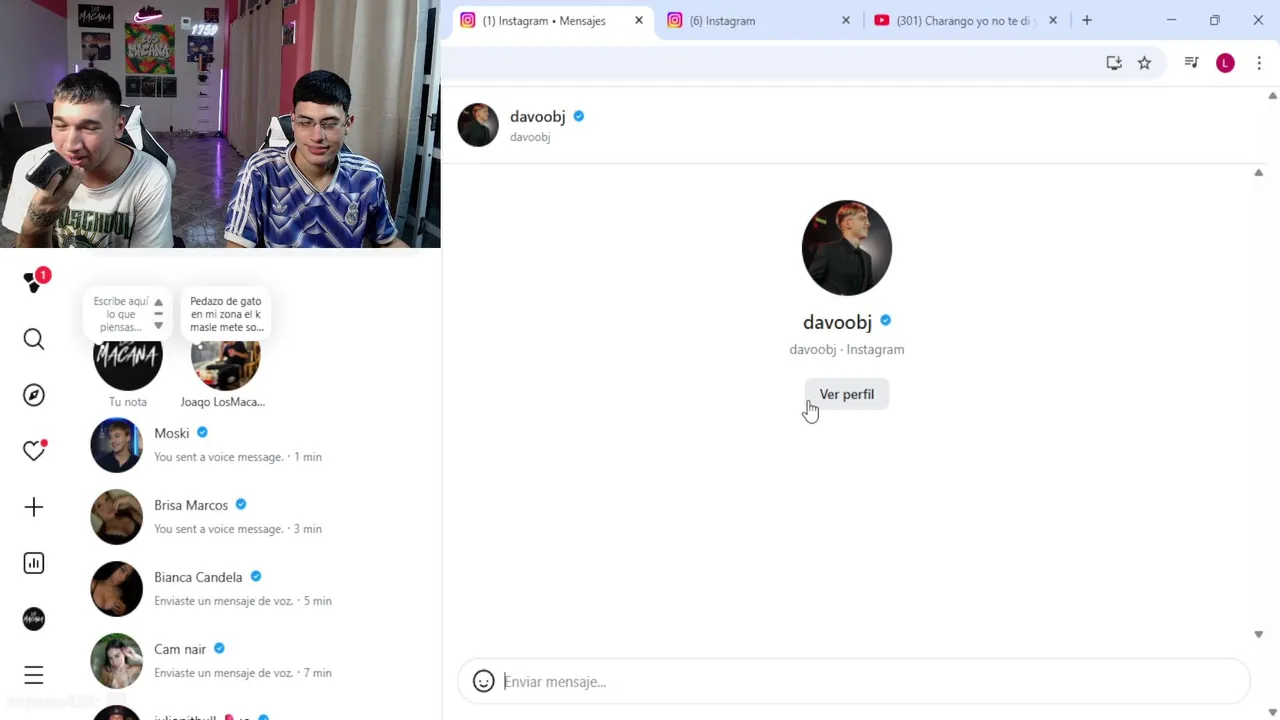
Task: Click the Ver perfil button
Action: [x=847, y=394]
